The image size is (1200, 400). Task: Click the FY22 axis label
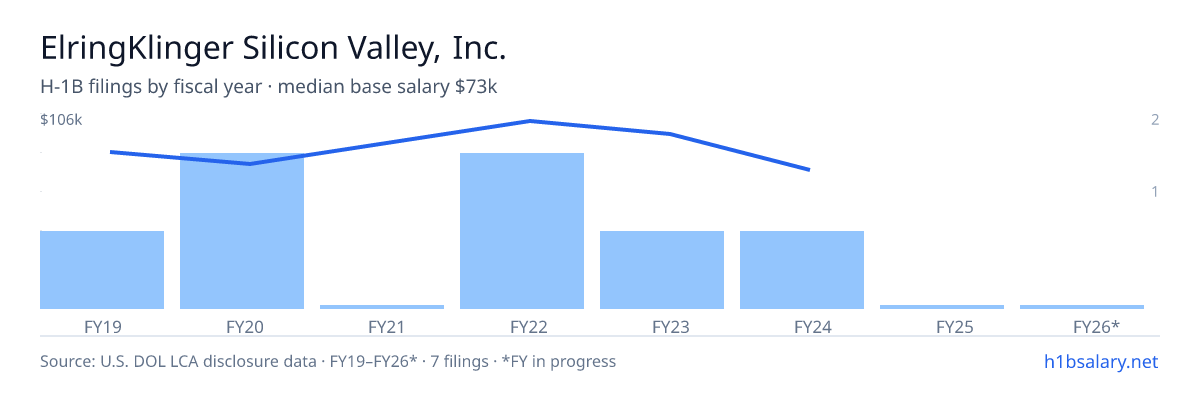(526, 326)
